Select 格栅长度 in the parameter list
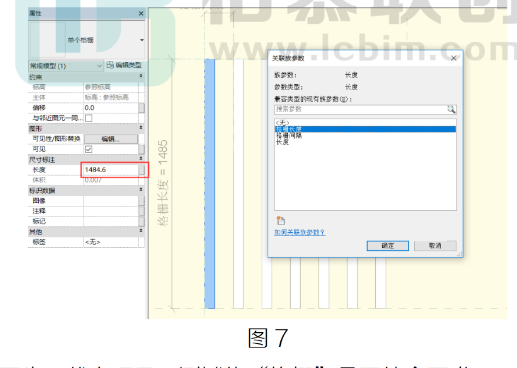Viewport: 517px width, 368px height. [365, 129]
